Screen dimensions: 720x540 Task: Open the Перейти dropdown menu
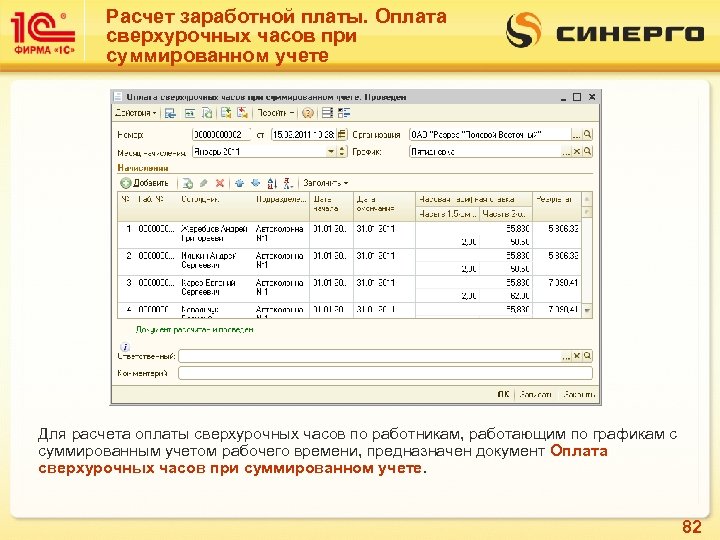pos(276,113)
